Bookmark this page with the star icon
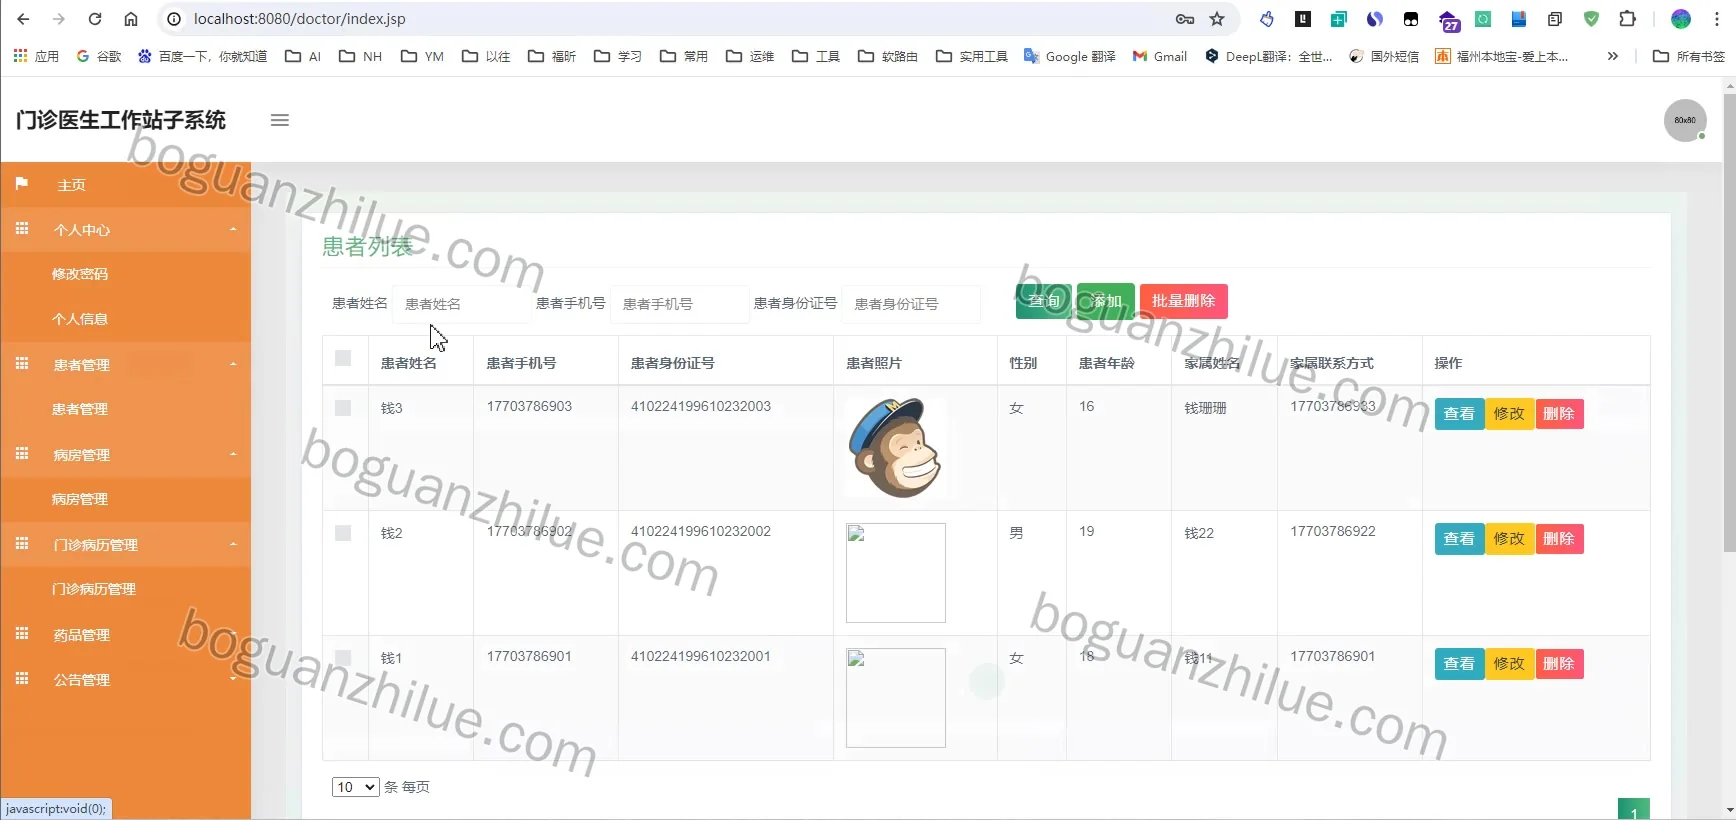 pos(1217,19)
